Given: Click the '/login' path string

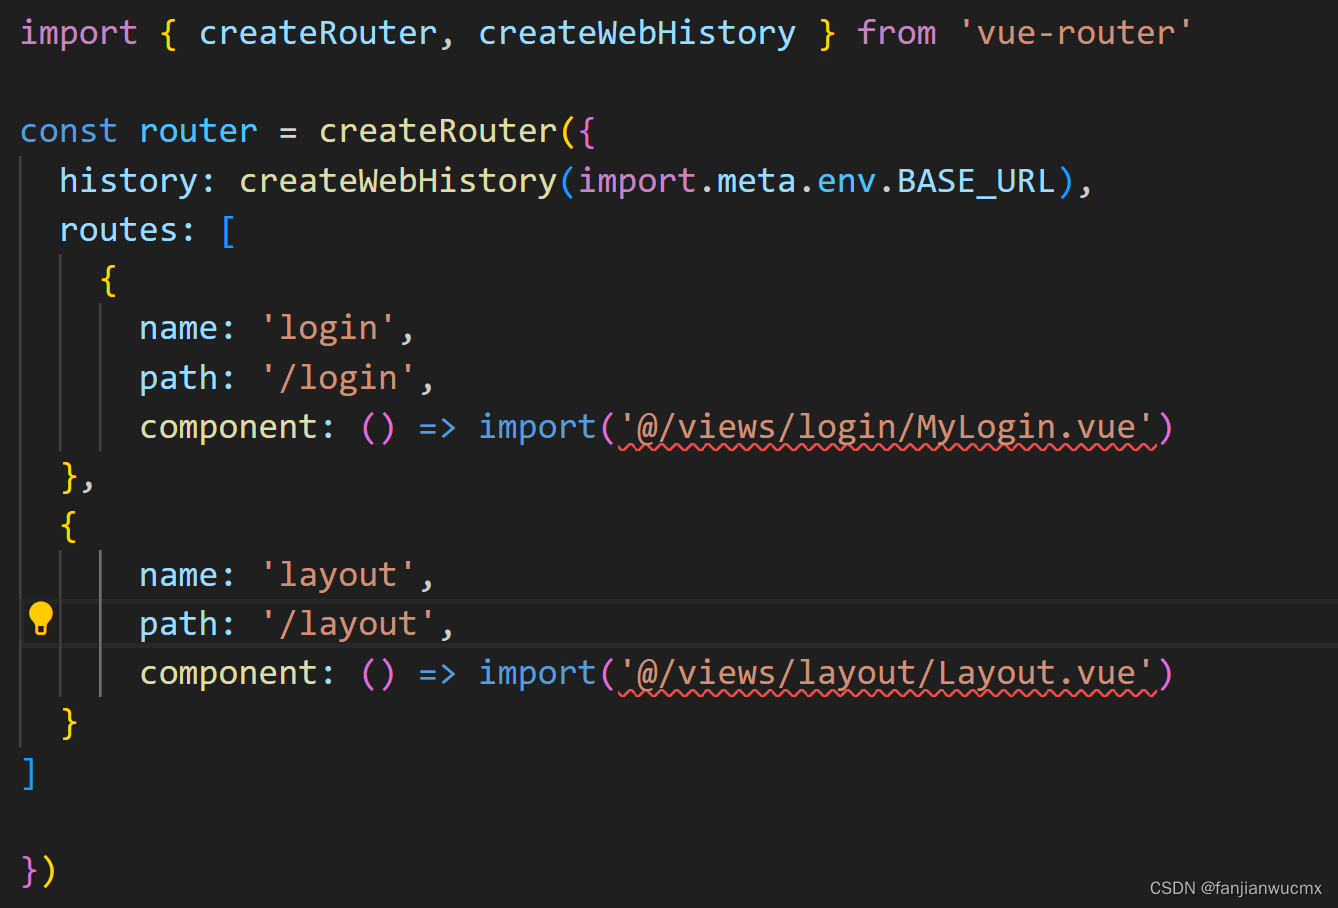Looking at the screenshot, I should (x=338, y=378).
